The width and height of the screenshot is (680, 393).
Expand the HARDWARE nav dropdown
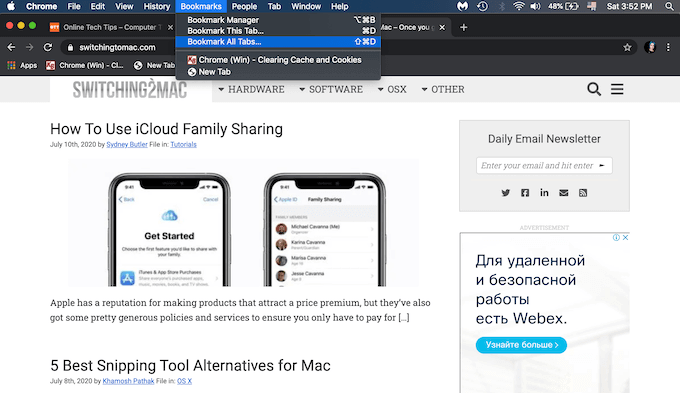[x=252, y=89]
